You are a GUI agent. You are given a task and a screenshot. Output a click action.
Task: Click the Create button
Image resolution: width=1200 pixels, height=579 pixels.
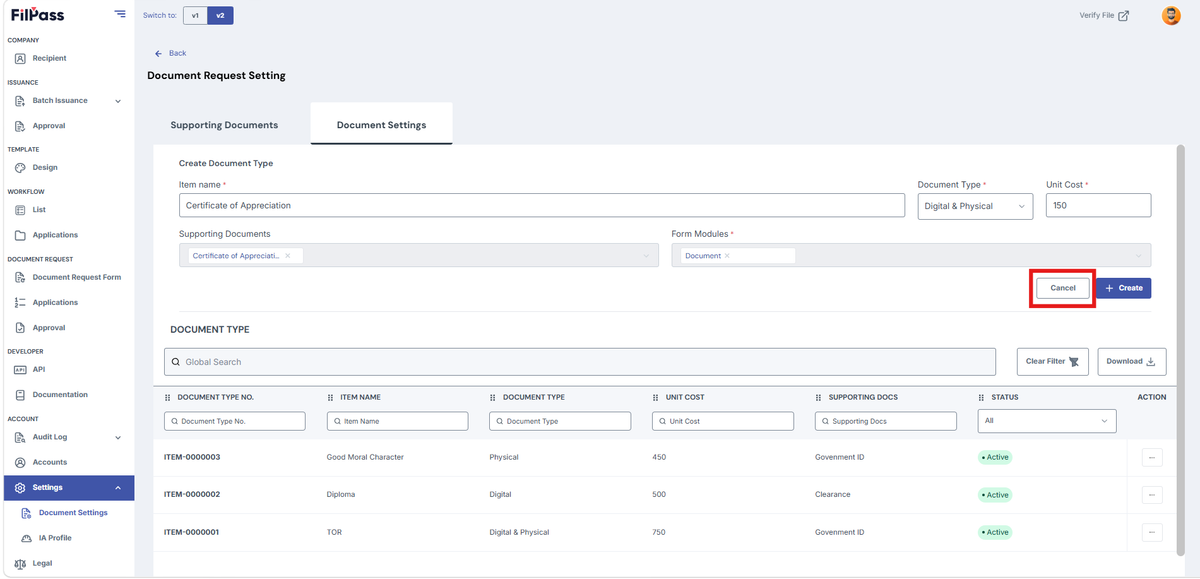[1124, 288]
